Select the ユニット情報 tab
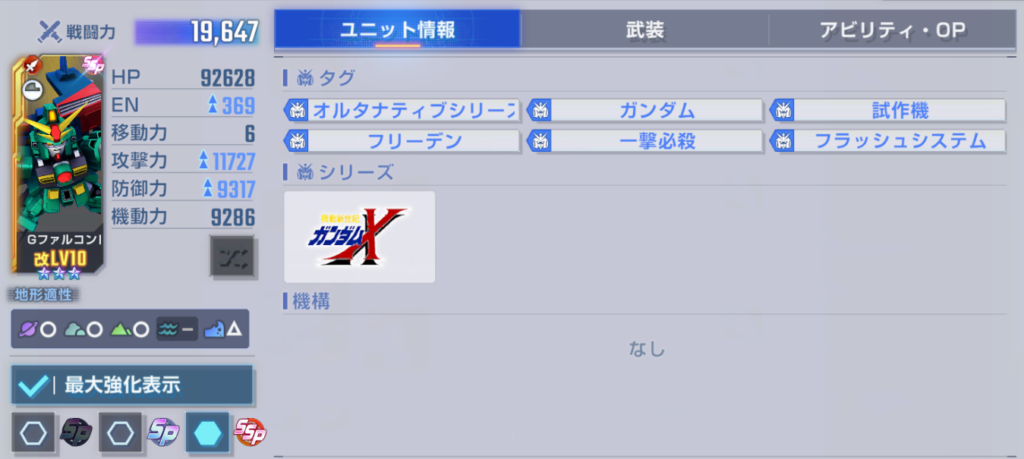The height and width of the screenshot is (459, 1024). coord(398,29)
